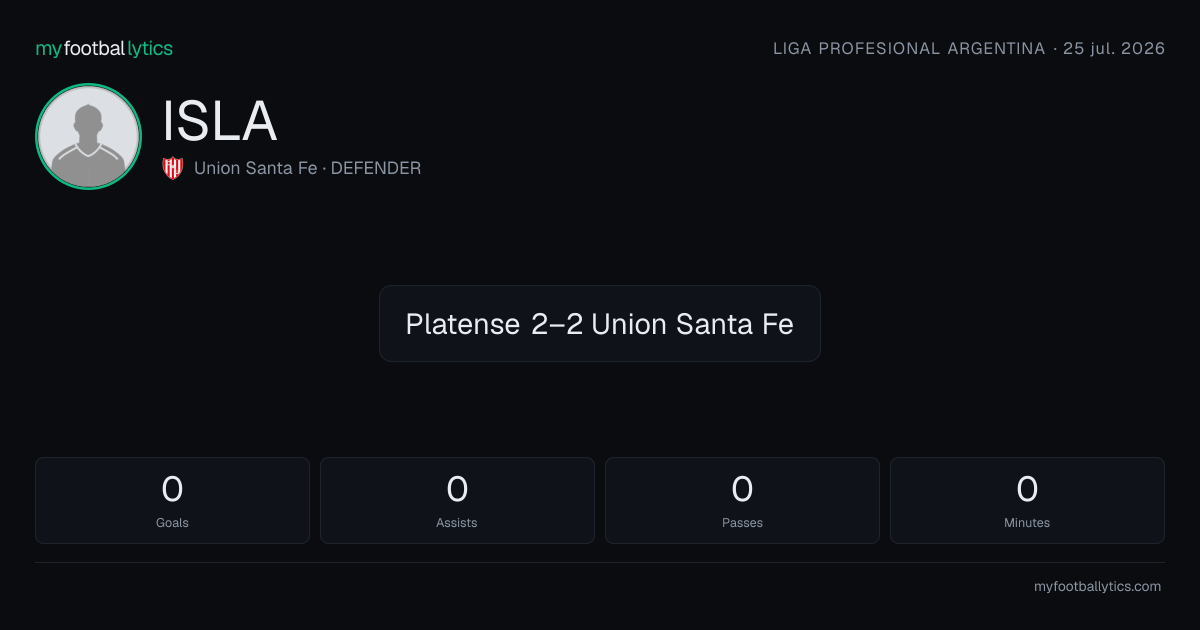Image resolution: width=1200 pixels, height=630 pixels.
Task: Click the Goals value zero
Action: tap(172, 489)
